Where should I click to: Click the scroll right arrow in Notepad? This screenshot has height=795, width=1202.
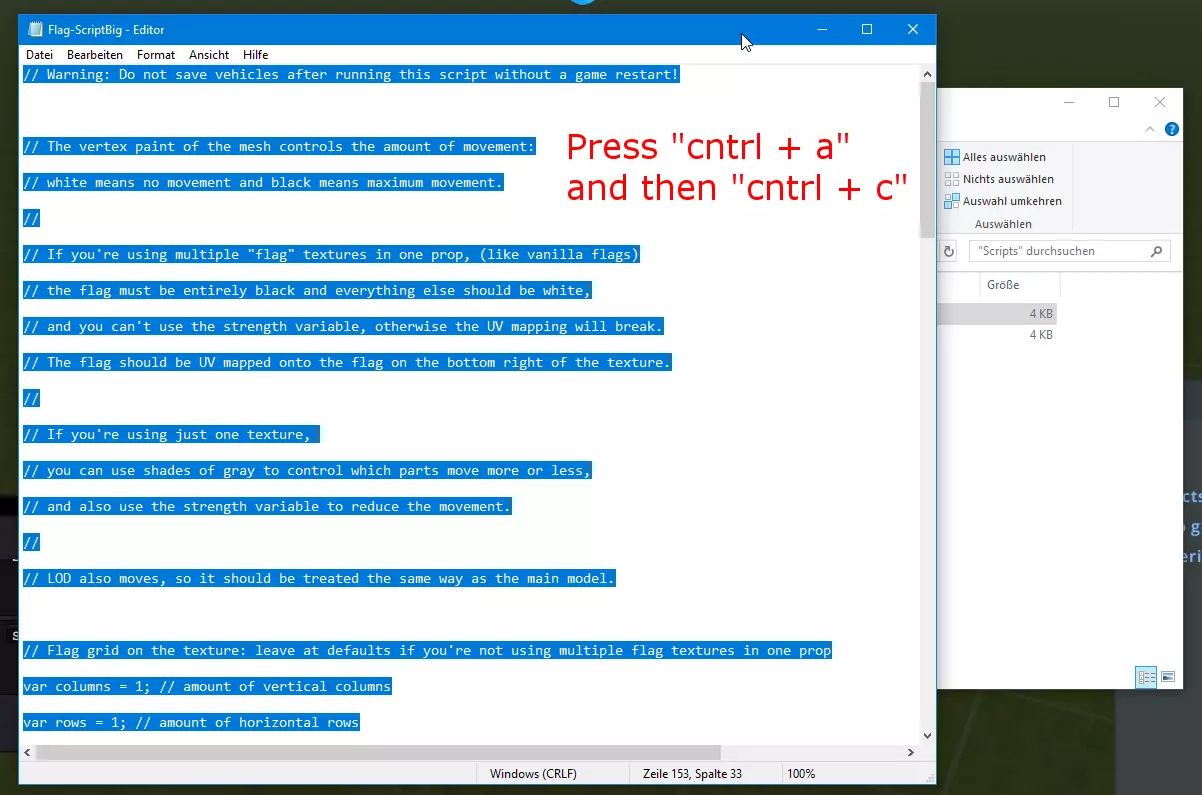click(910, 752)
